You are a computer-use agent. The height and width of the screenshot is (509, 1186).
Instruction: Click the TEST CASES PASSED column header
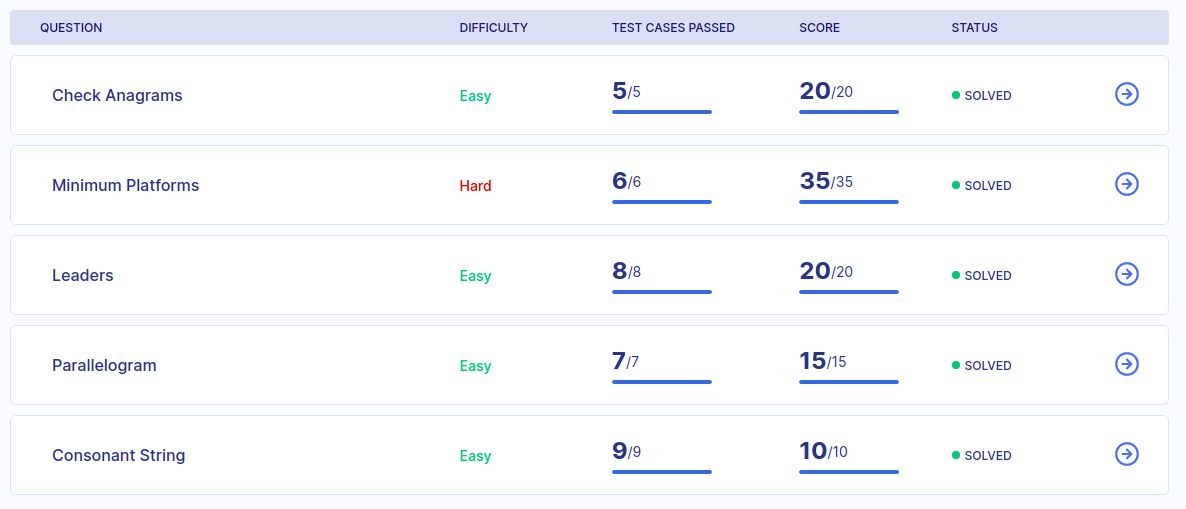coord(673,28)
